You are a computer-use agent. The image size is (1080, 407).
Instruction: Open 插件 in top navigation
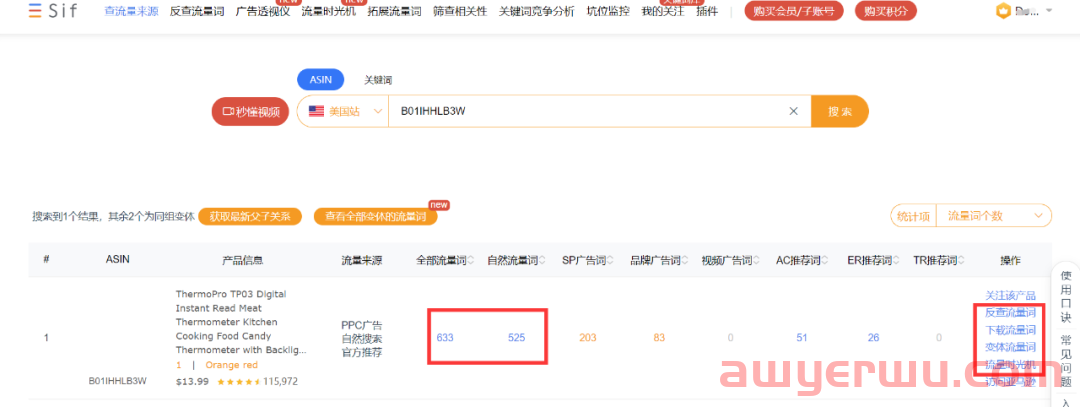pyautogui.click(x=707, y=12)
